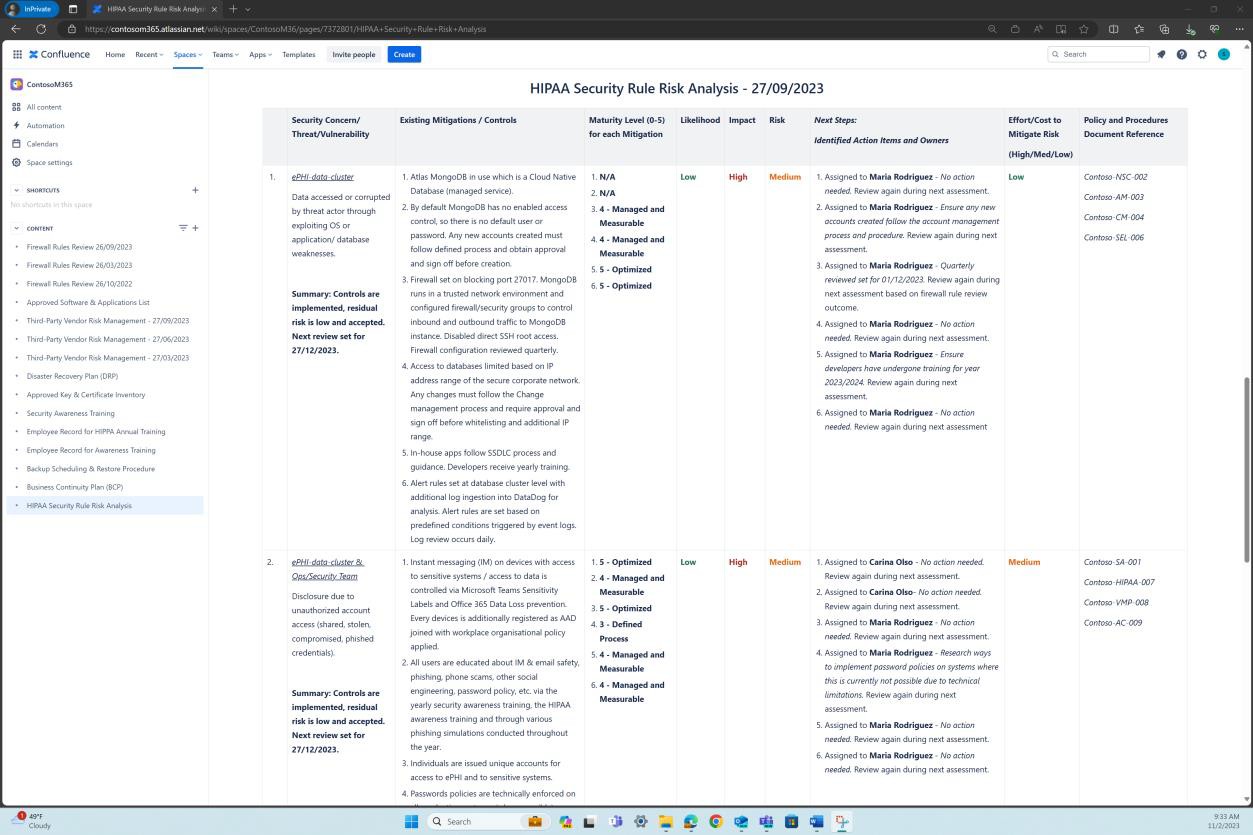Screen dimensions: 1253x835
Task: Toggle split screen in Edge toolbar
Action: click(x=1113, y=29)
